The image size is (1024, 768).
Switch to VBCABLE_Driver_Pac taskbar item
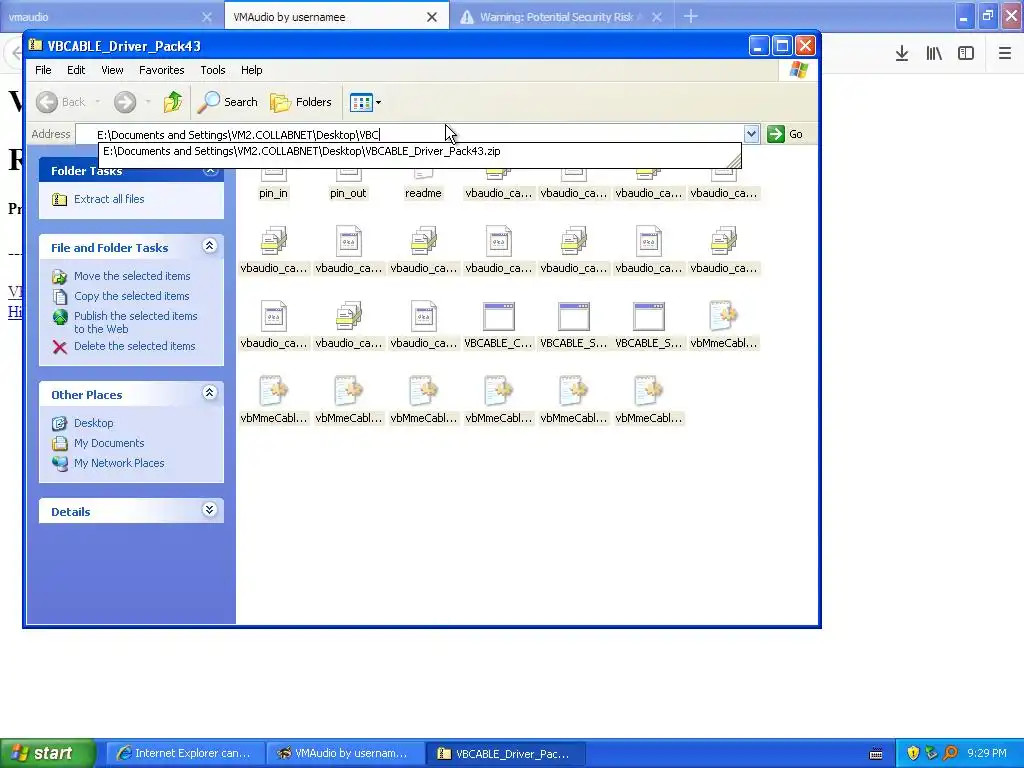[506, 754]
